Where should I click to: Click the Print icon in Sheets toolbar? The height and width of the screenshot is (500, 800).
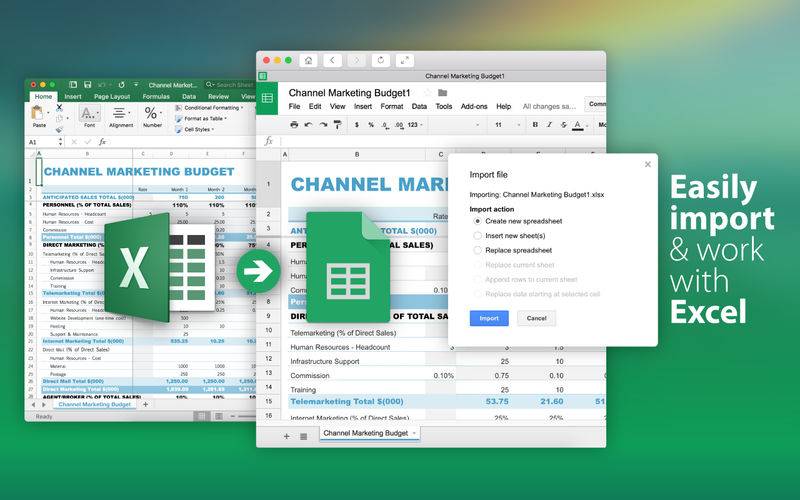(x=294, y=124)
